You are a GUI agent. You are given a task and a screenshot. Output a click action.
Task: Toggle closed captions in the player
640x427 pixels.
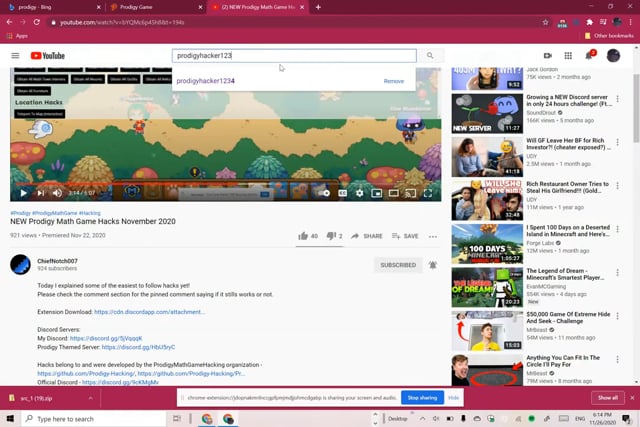tap(342, 193)
